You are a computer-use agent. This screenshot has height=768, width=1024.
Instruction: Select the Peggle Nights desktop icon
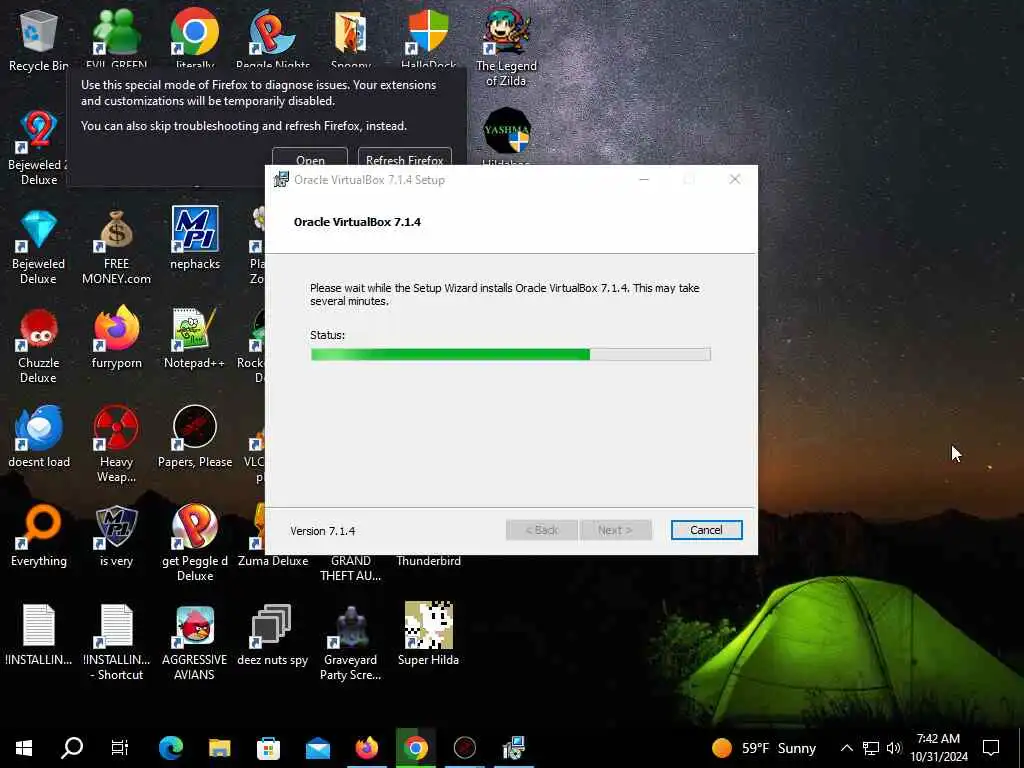[273, 39]
